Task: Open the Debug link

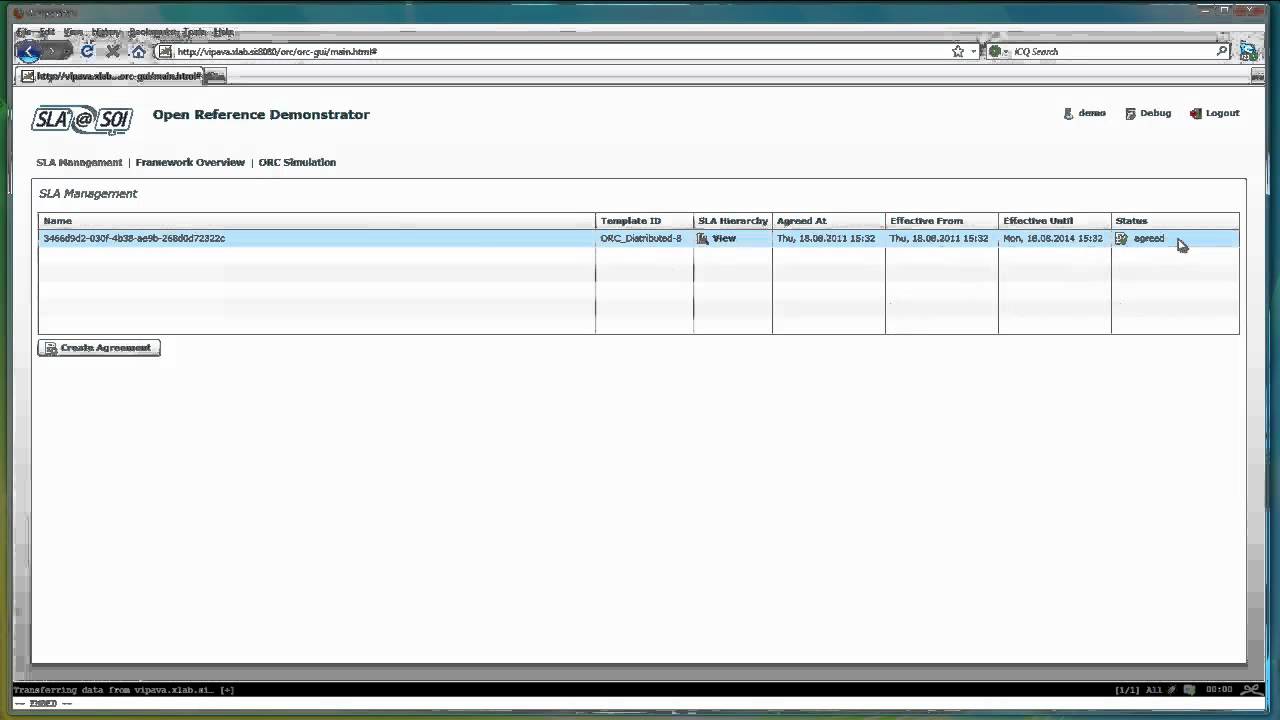Action: coord(1155,113)
